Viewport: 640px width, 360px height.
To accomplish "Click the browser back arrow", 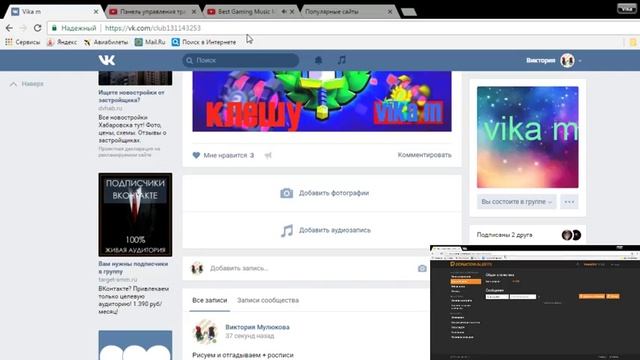I will click(9, 28).
